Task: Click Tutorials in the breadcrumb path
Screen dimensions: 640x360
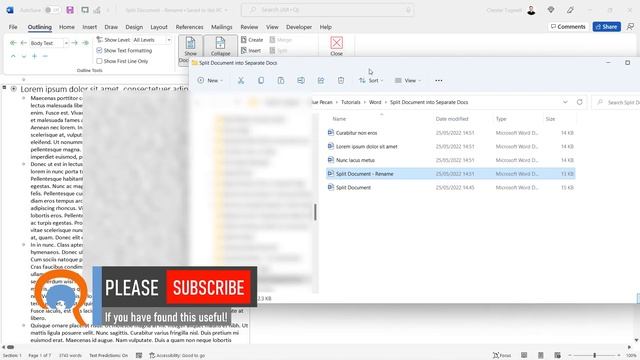Action: (351, 102)
